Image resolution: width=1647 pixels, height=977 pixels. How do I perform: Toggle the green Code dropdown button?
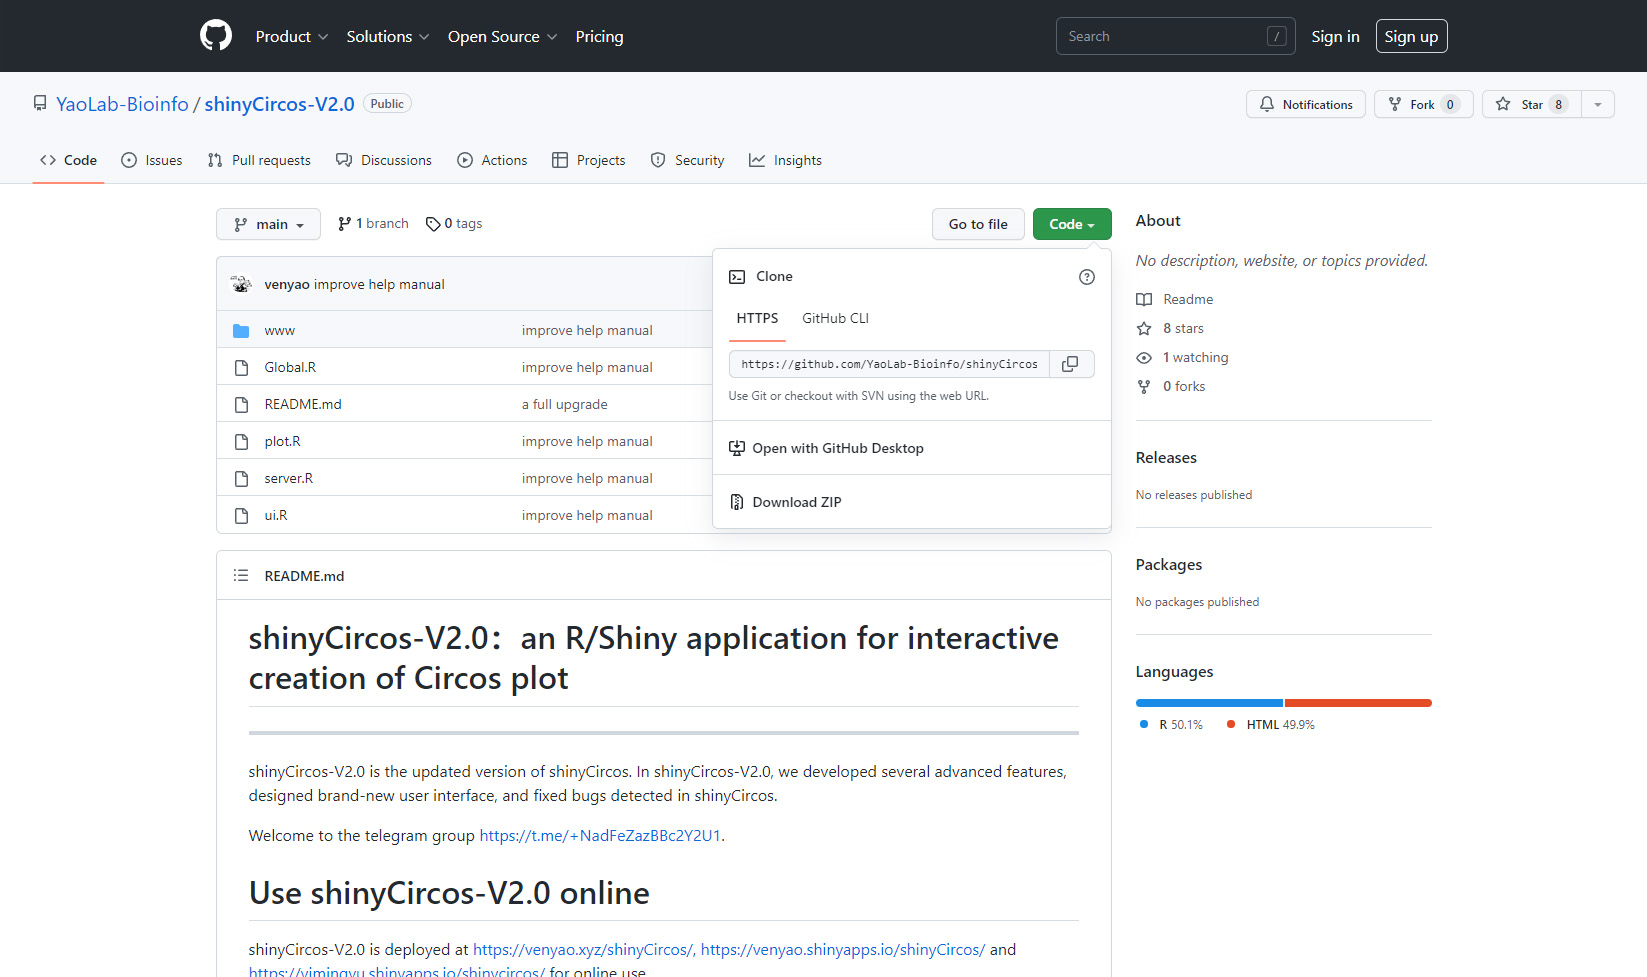pos(1072,224)
